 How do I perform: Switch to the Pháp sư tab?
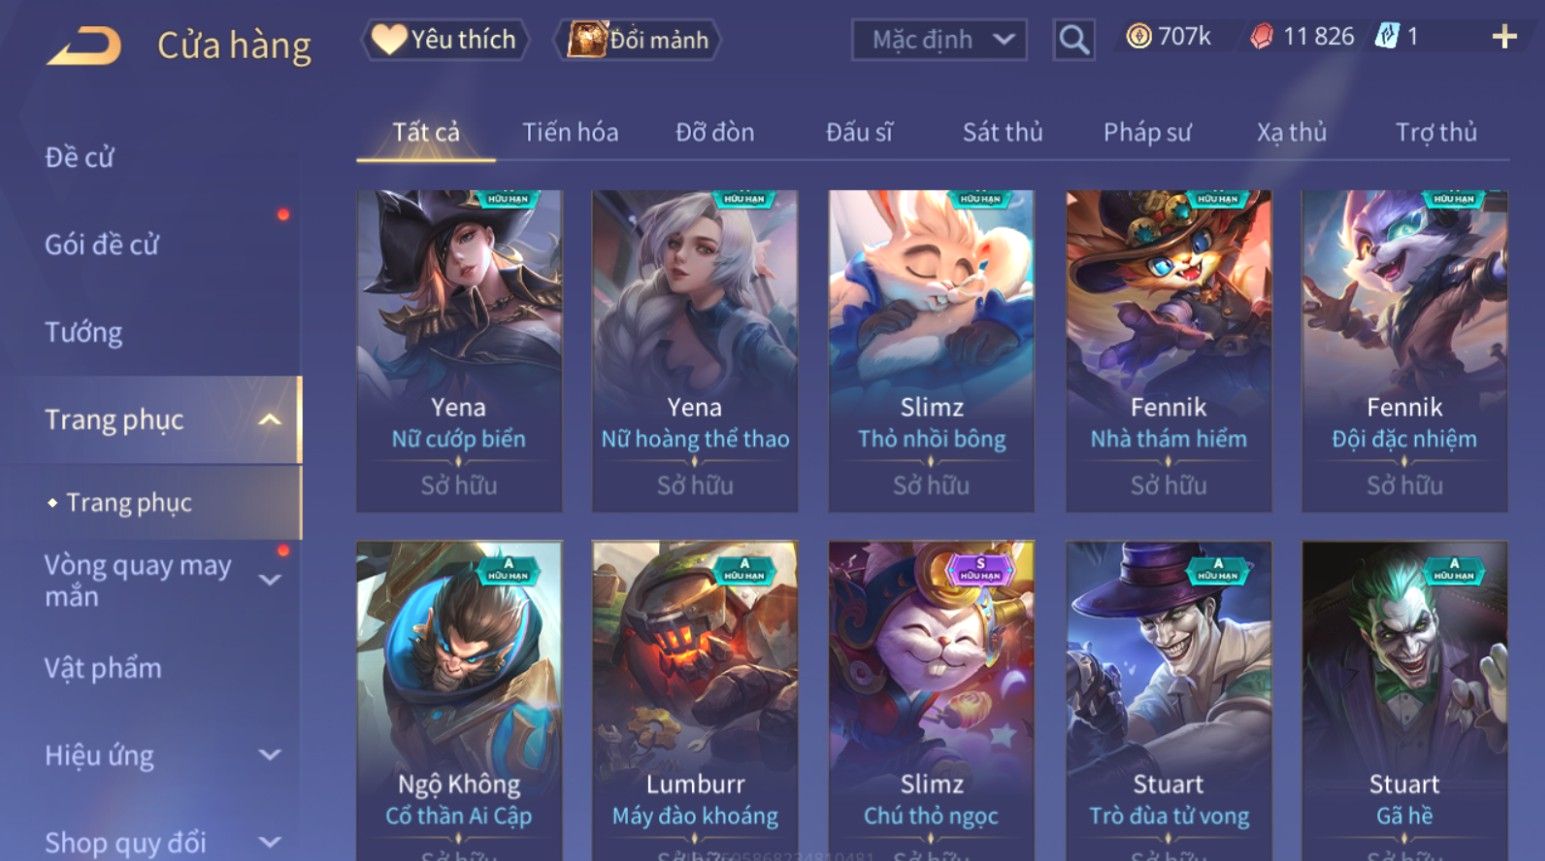click(x=1147, y=132)
